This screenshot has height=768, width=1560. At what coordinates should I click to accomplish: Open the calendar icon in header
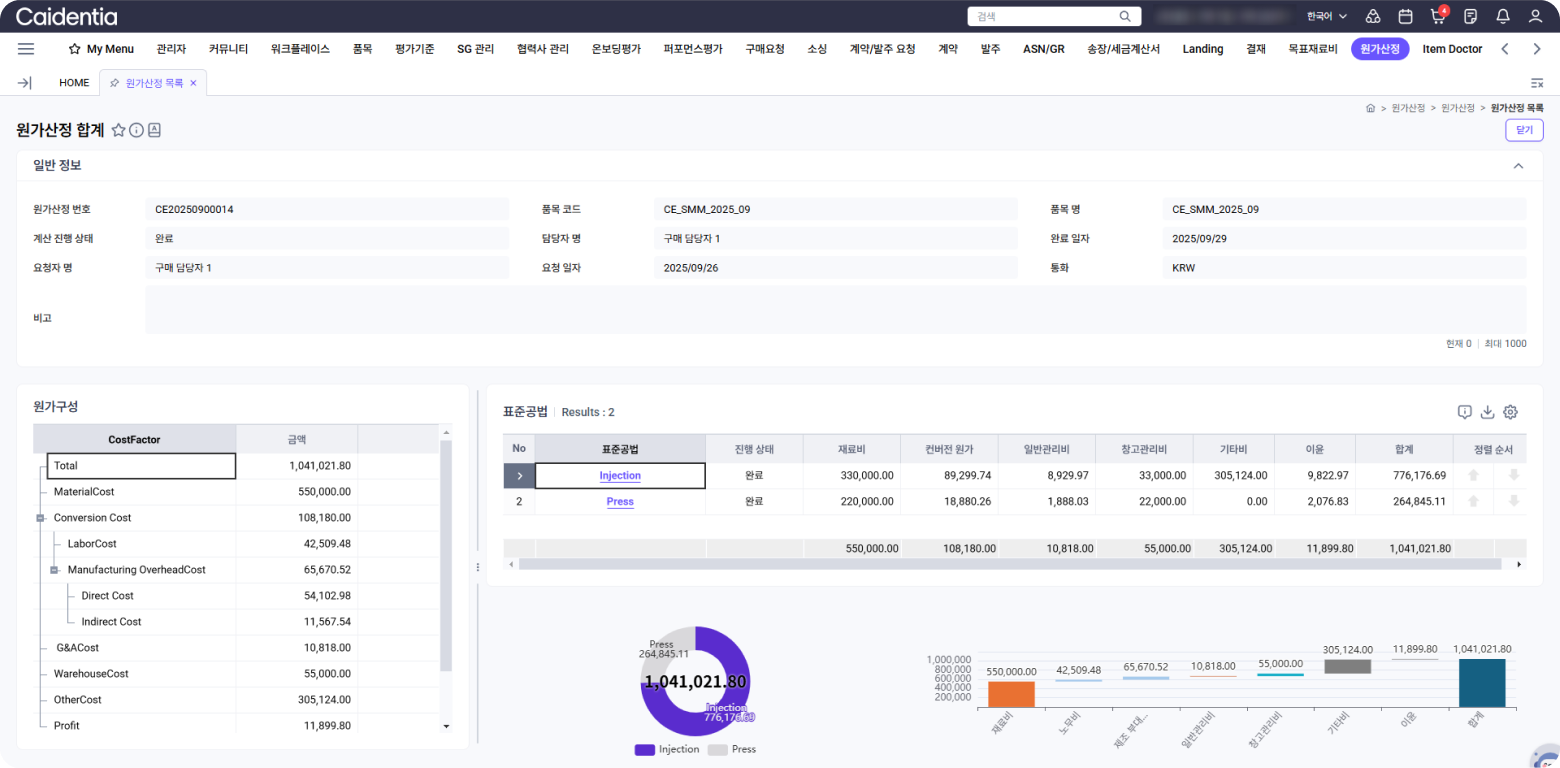(x=1405, y=17)
